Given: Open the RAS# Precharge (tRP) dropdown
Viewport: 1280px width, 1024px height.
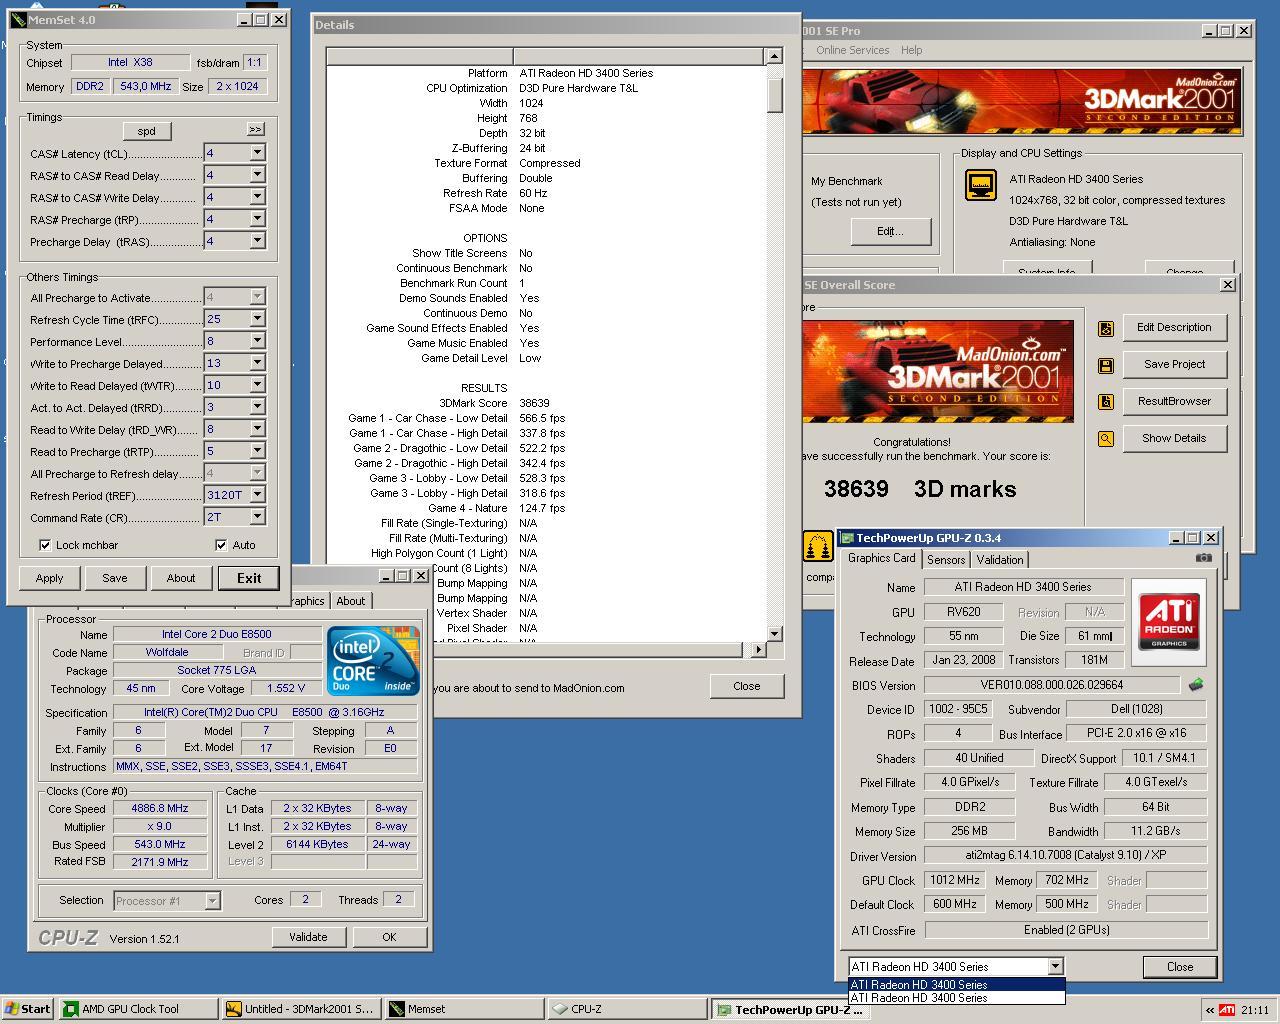Looking at the screenshot, I should tap(257, 219).
